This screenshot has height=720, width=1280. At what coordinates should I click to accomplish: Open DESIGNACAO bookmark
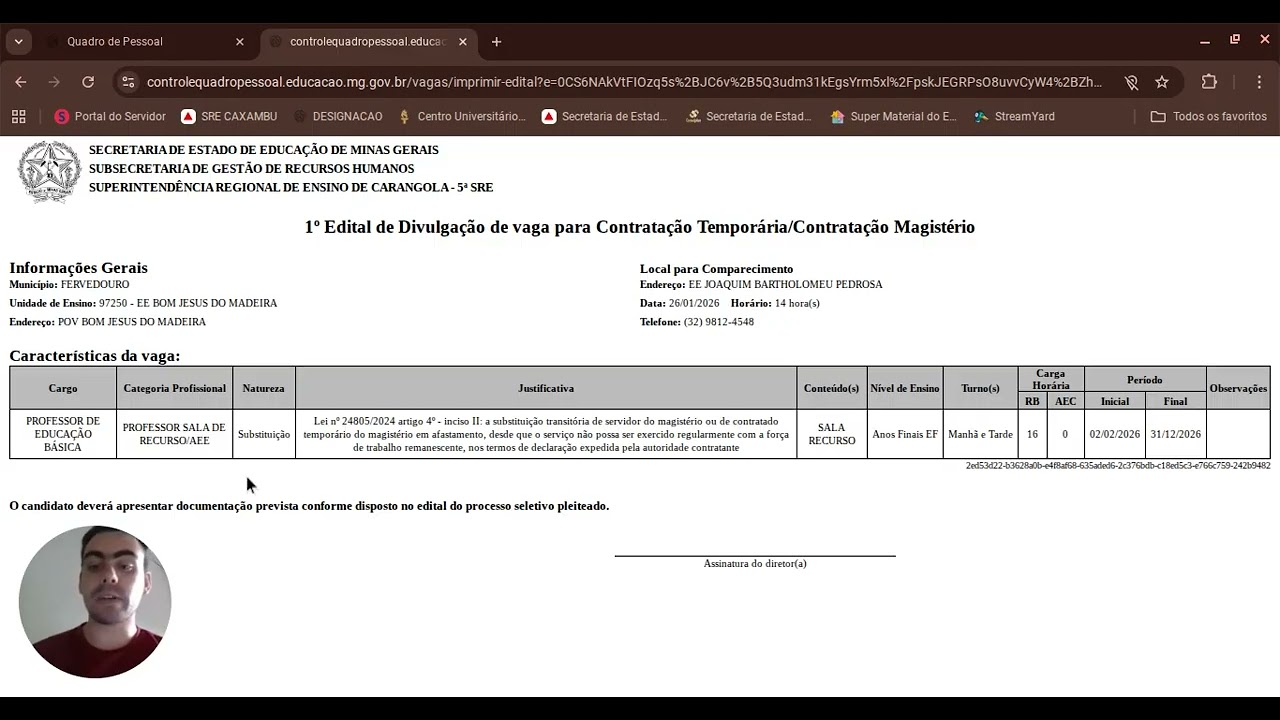(x=338, y=116)
